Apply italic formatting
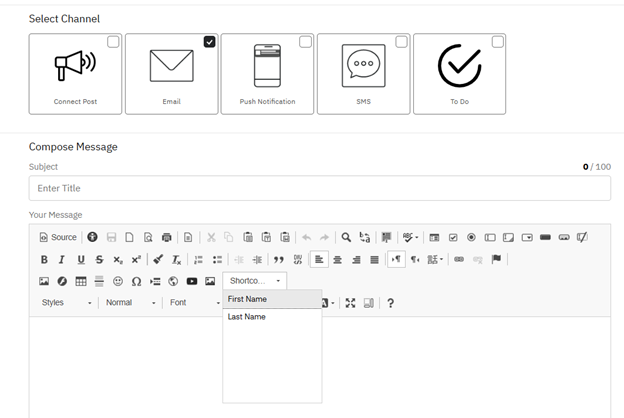 click(x=63, y=260)
